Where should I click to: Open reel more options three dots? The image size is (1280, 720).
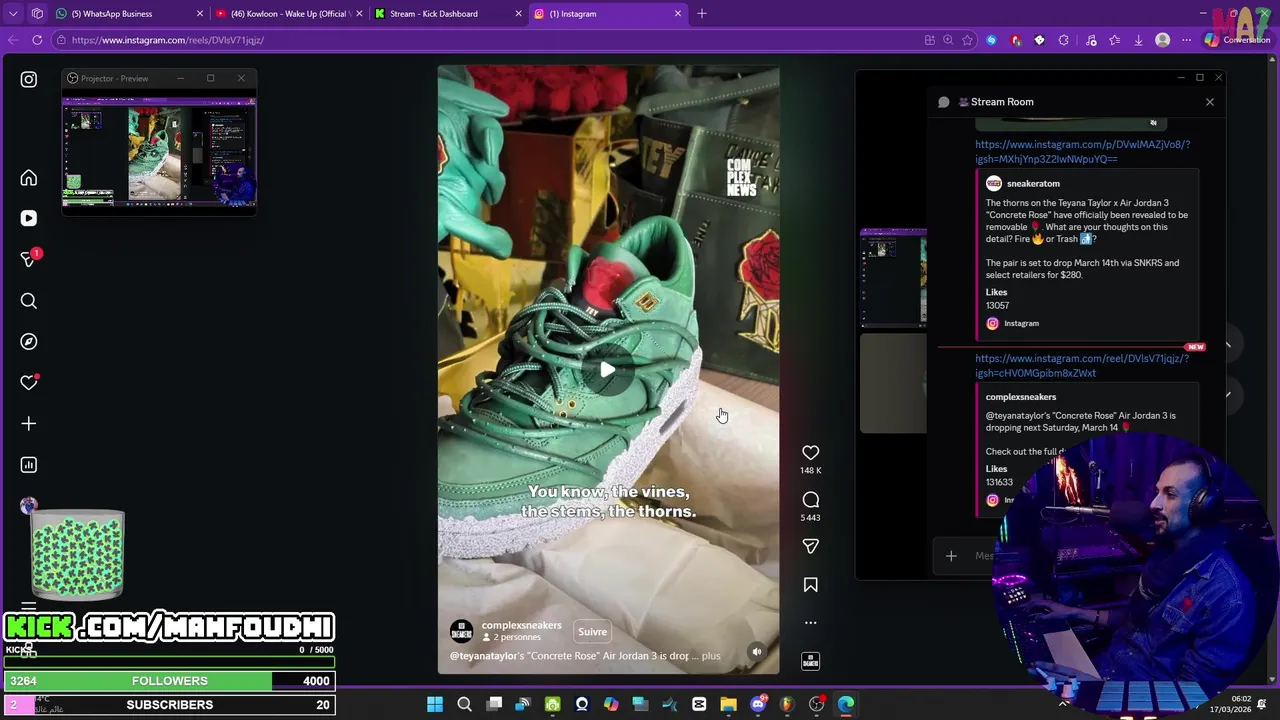[811, 622]
